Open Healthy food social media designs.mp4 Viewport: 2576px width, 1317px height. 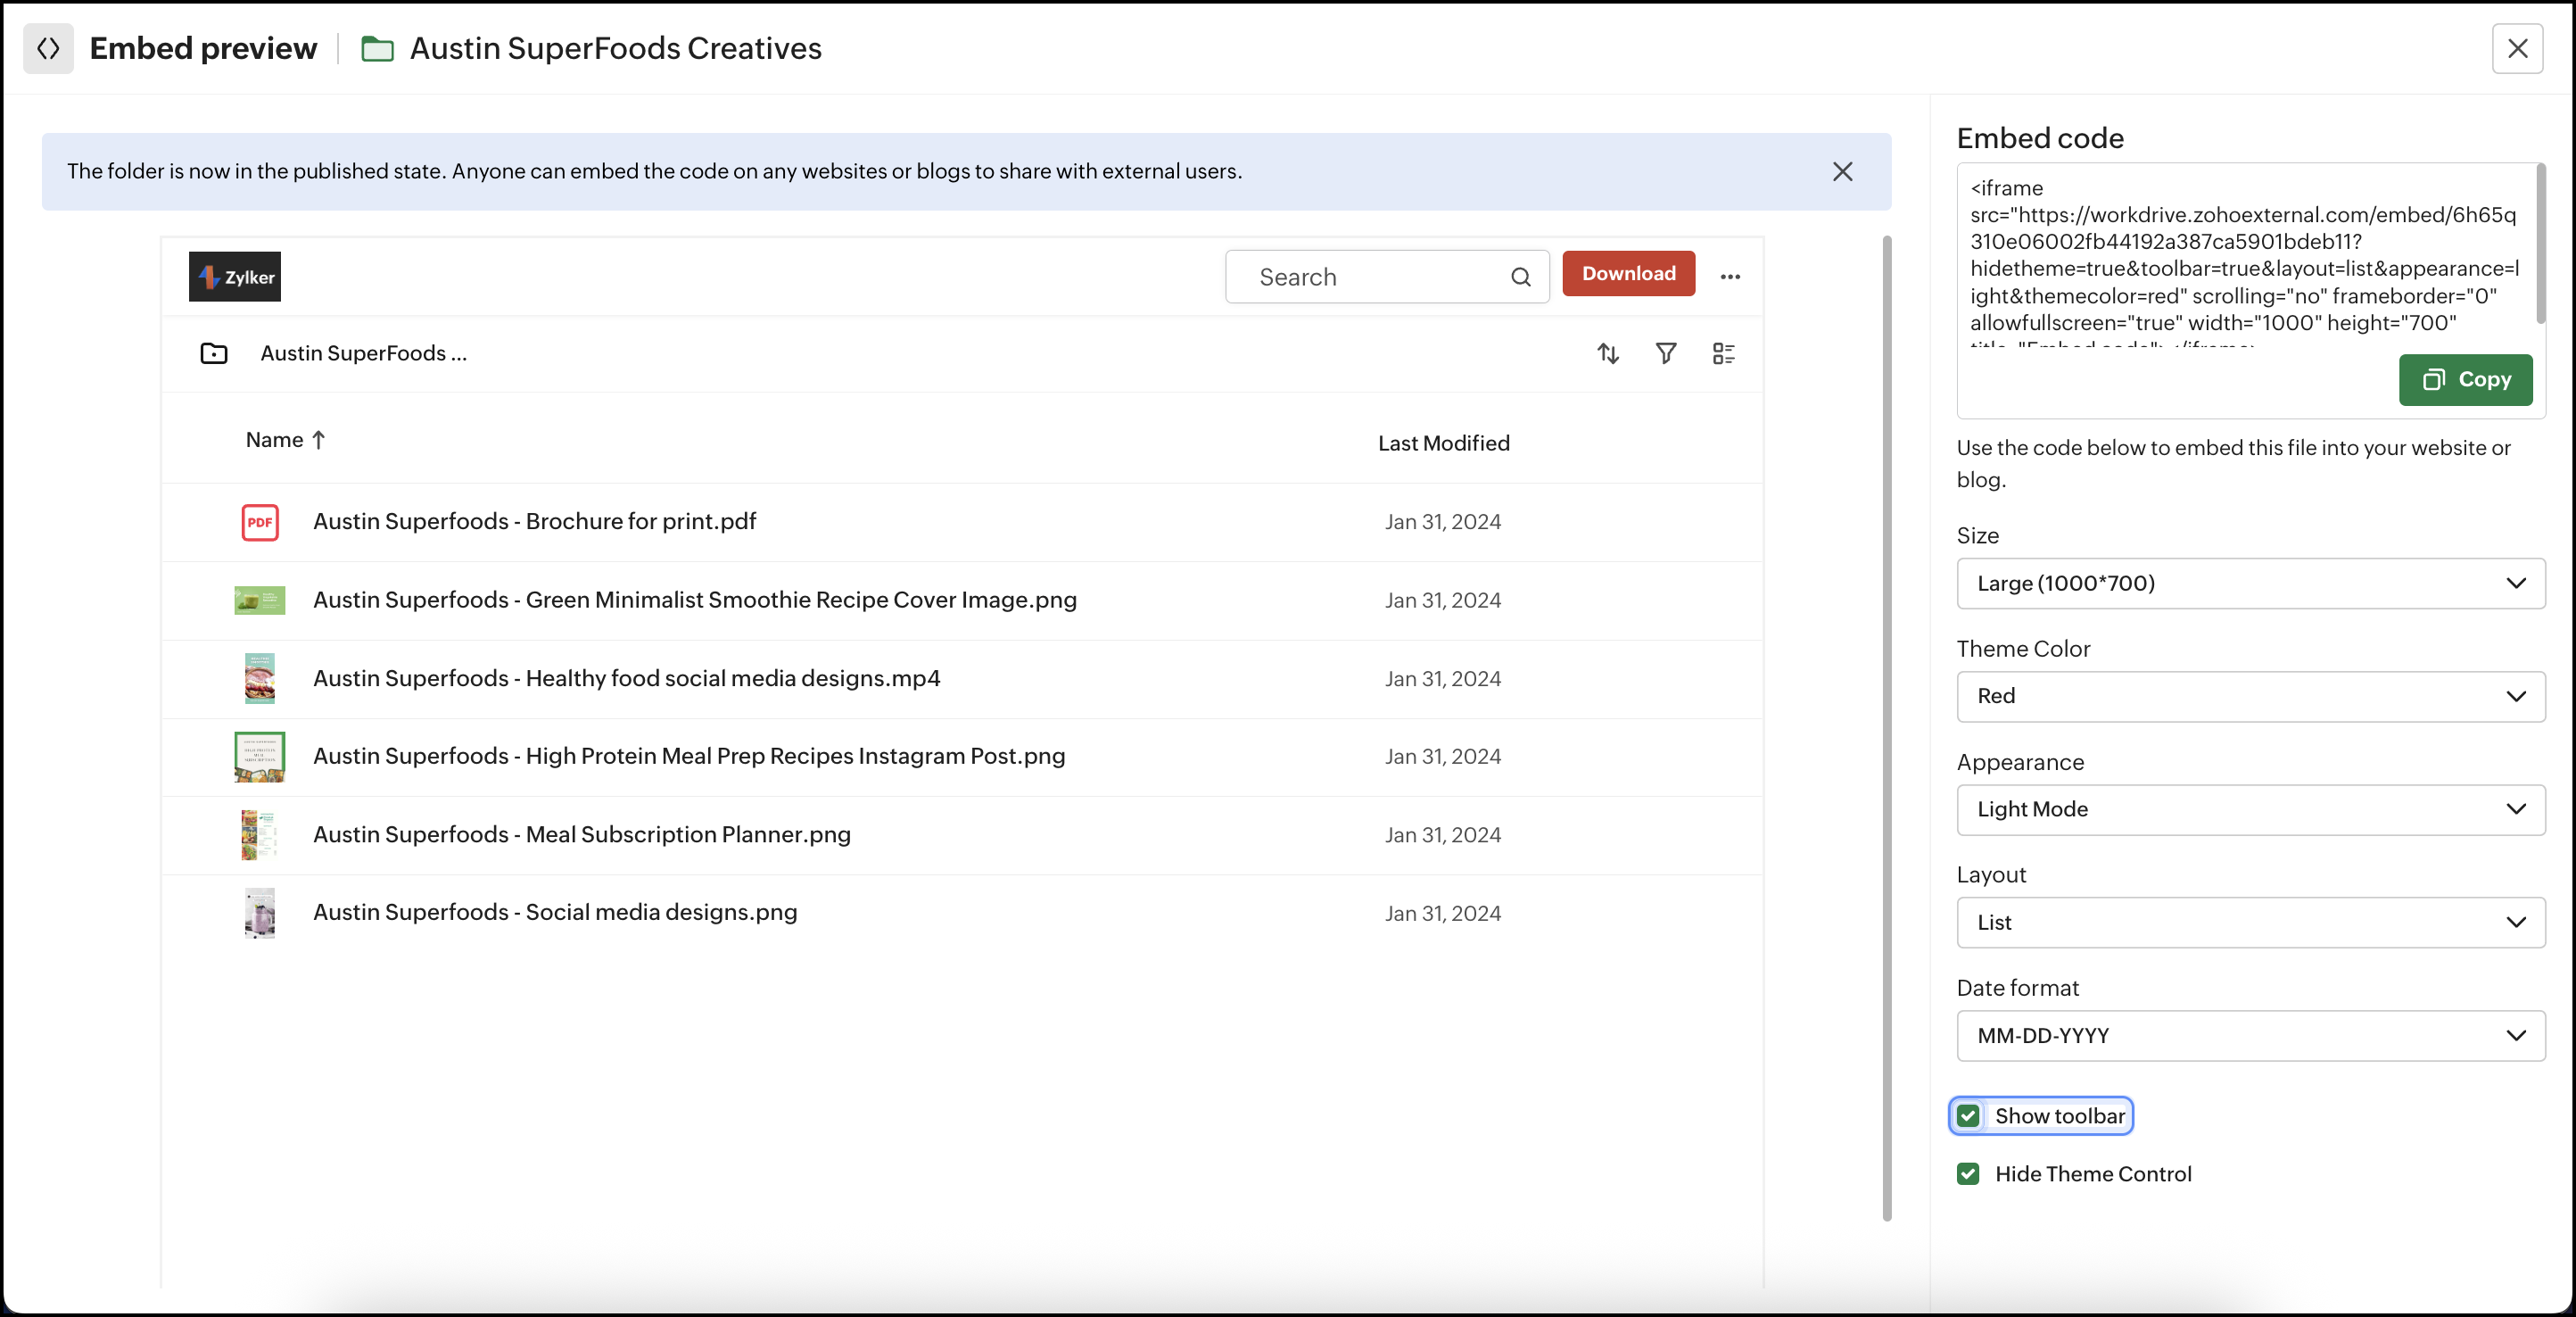click(626, 678)
